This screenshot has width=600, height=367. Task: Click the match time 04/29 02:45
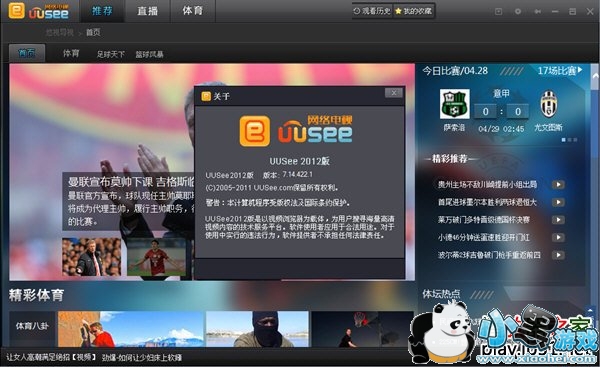[501, 129]
